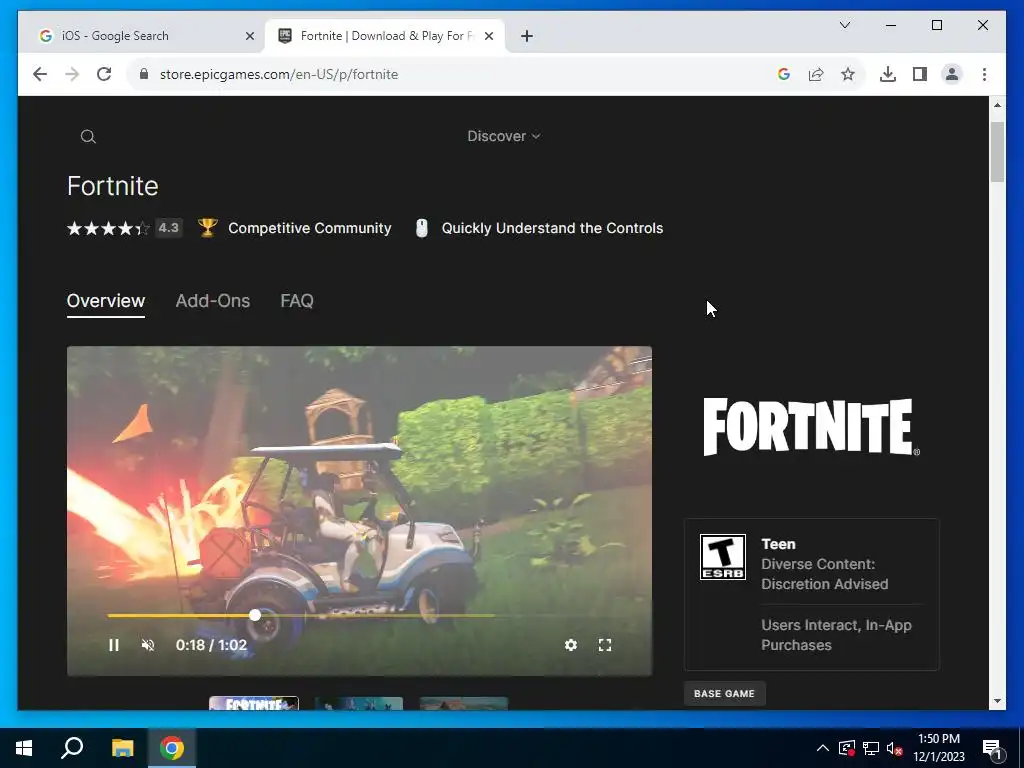The width and height of the screenshot is (1024, 768).
Task: Open the tab search chevron
Action: tap(845, 25)
